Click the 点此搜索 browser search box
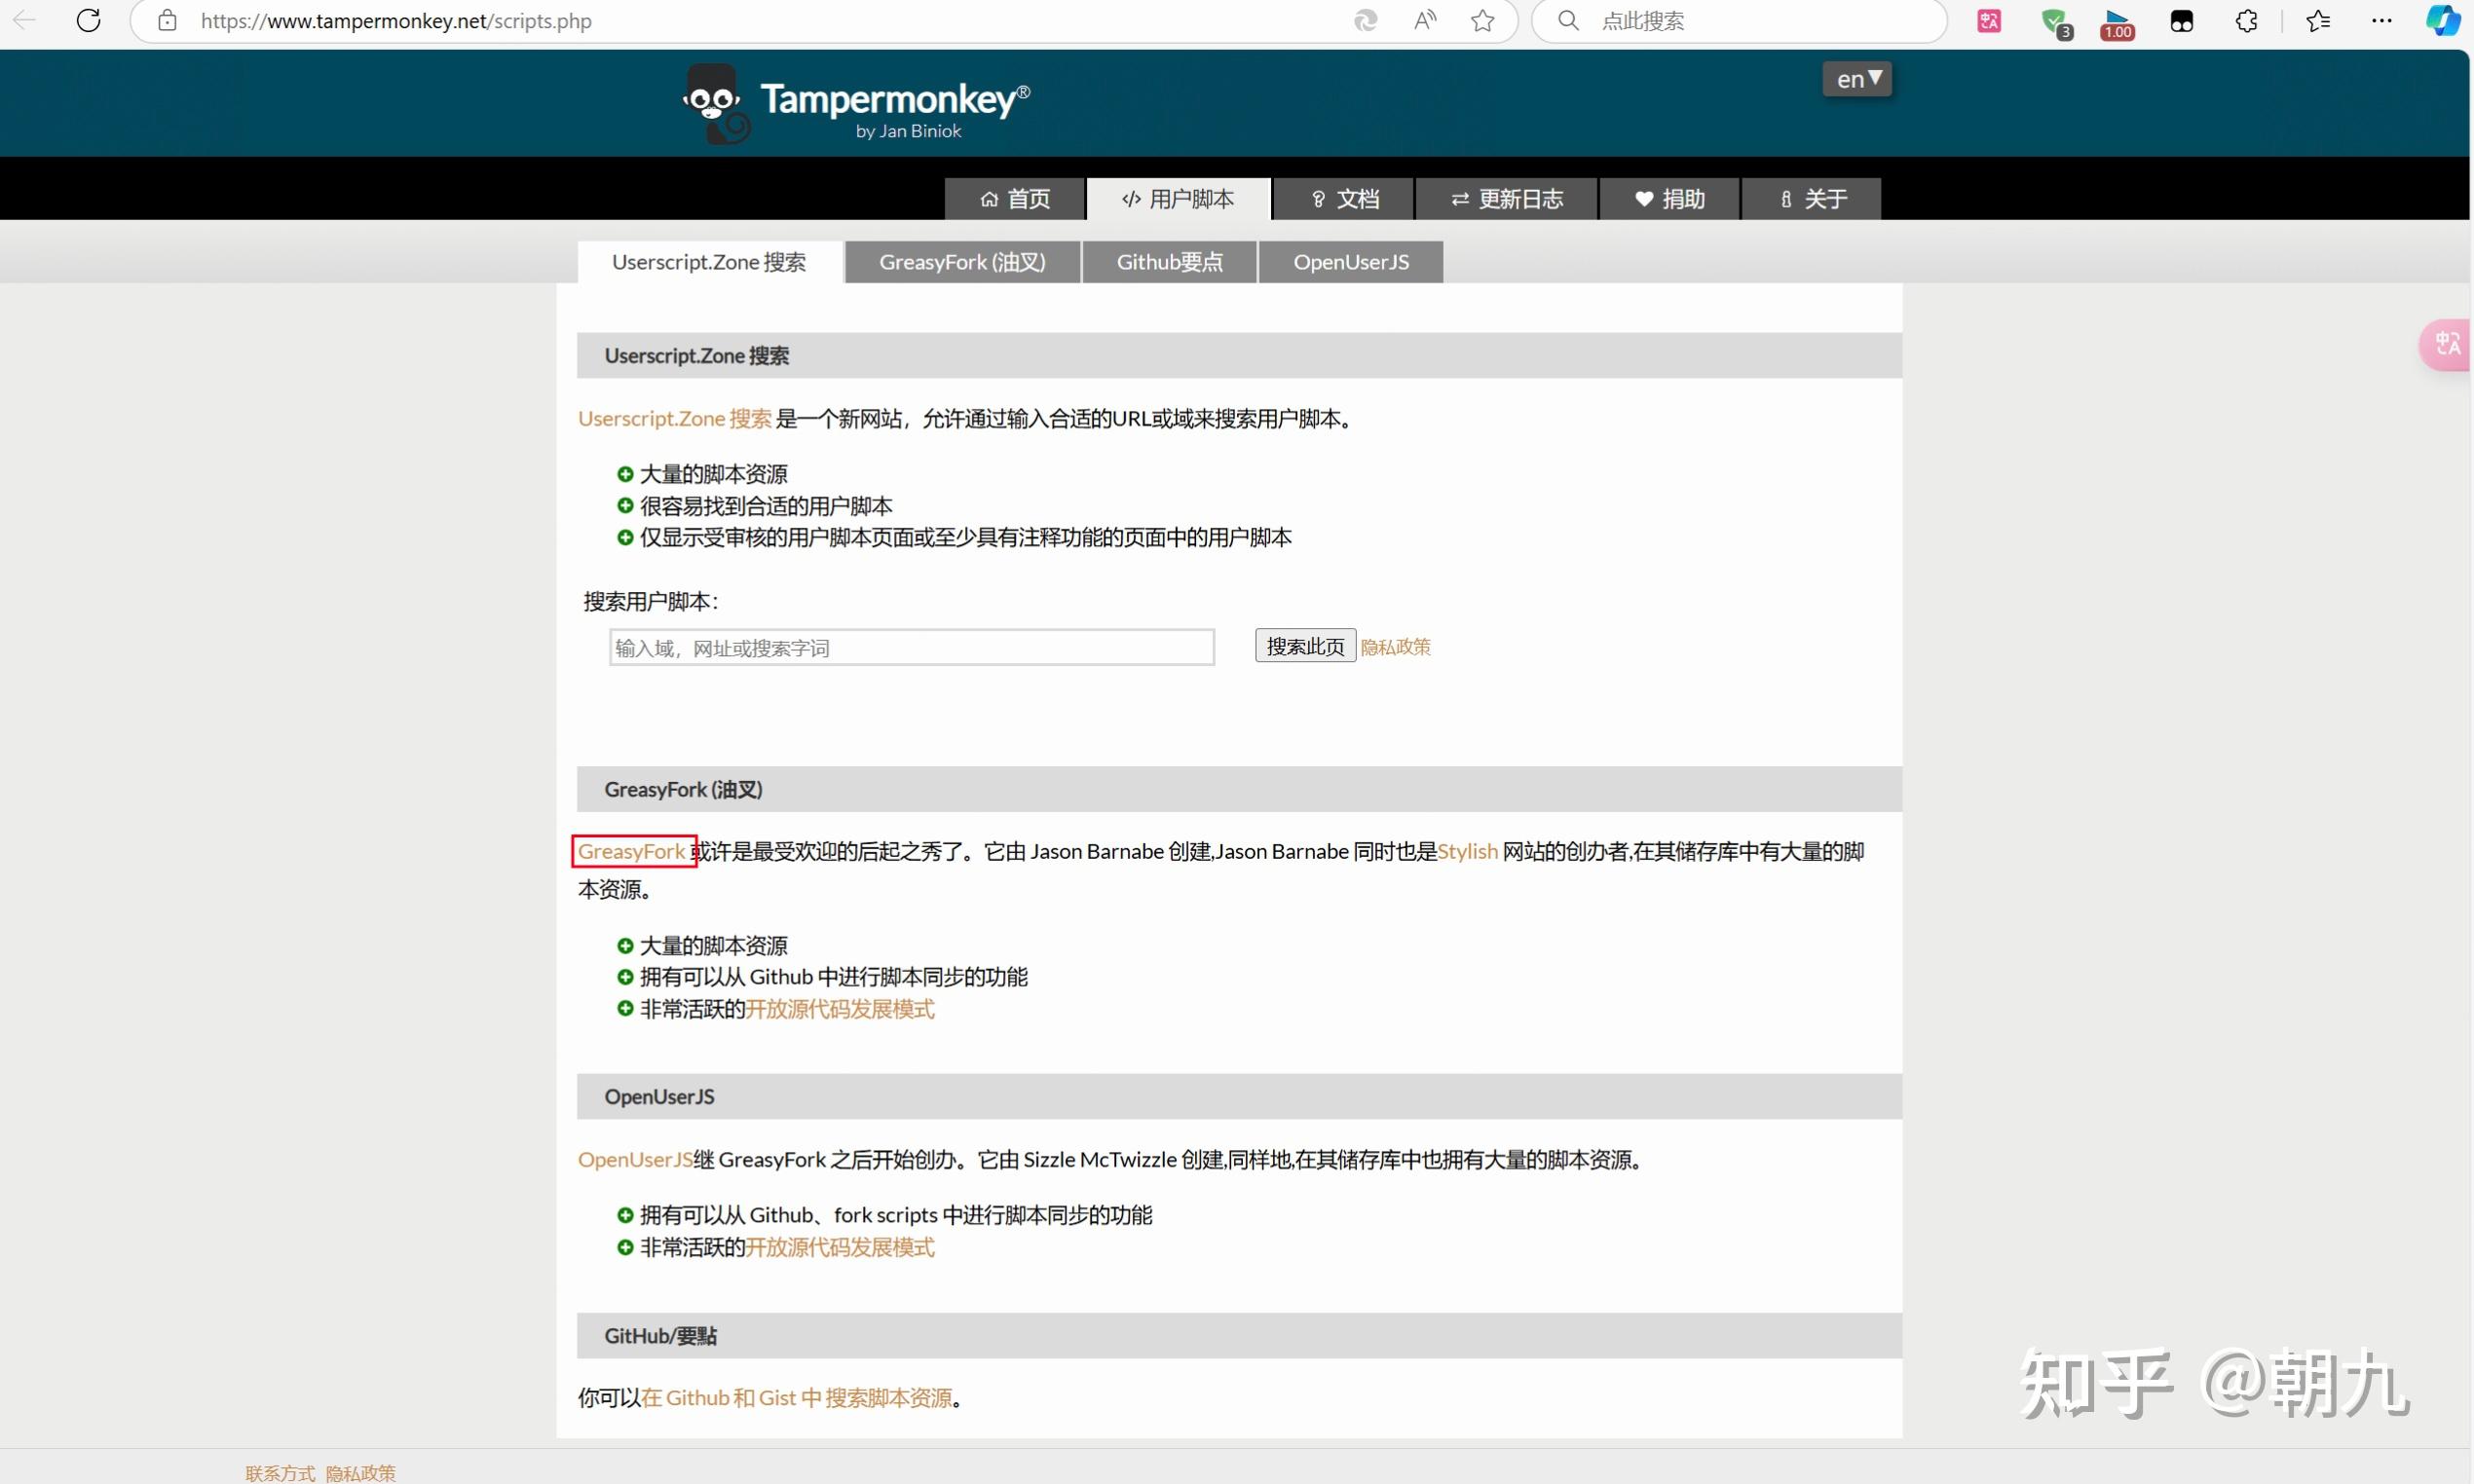 click(x=1740, y=21)
